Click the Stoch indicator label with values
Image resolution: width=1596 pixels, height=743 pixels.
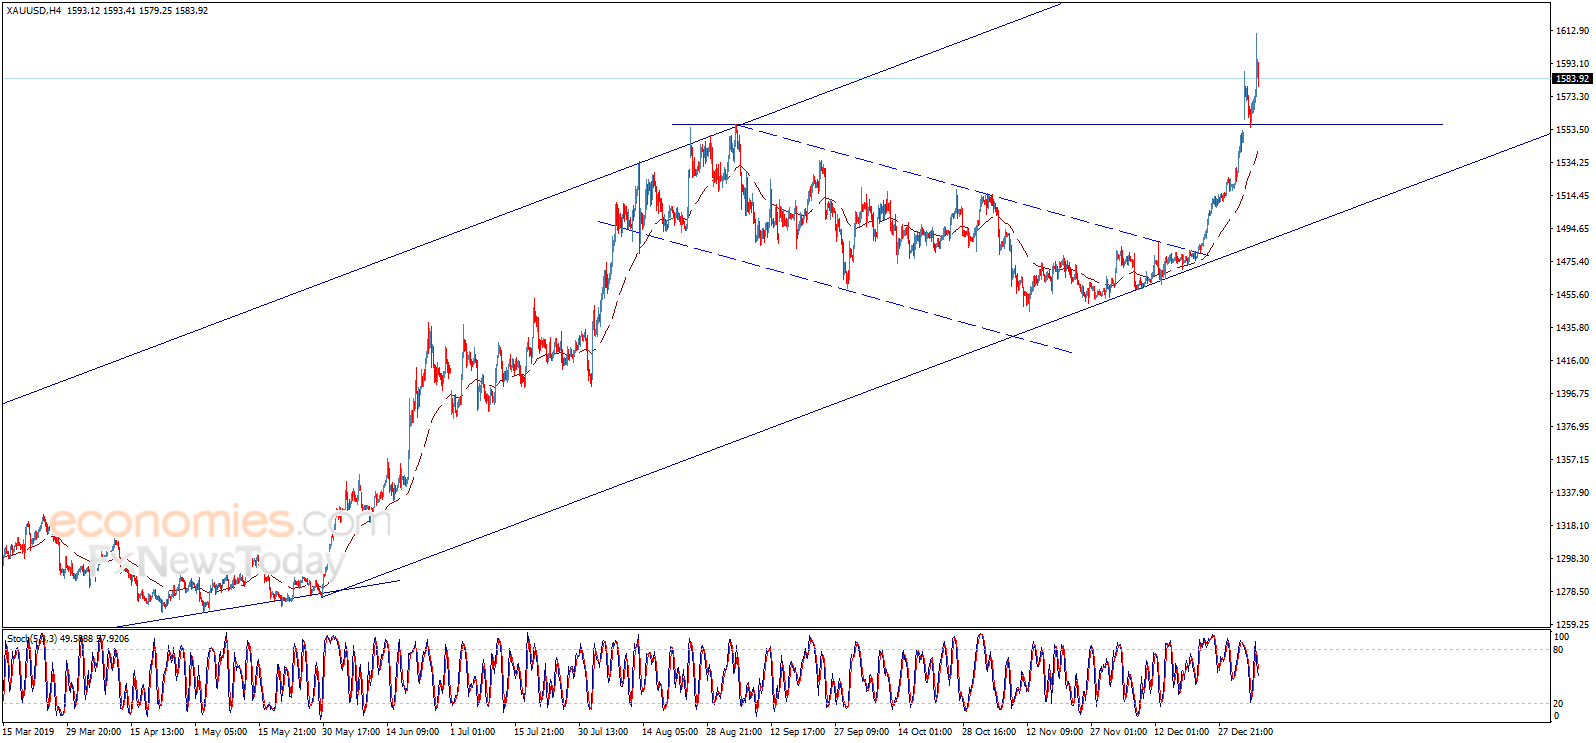pyautogui.click(x=68, y=639)
